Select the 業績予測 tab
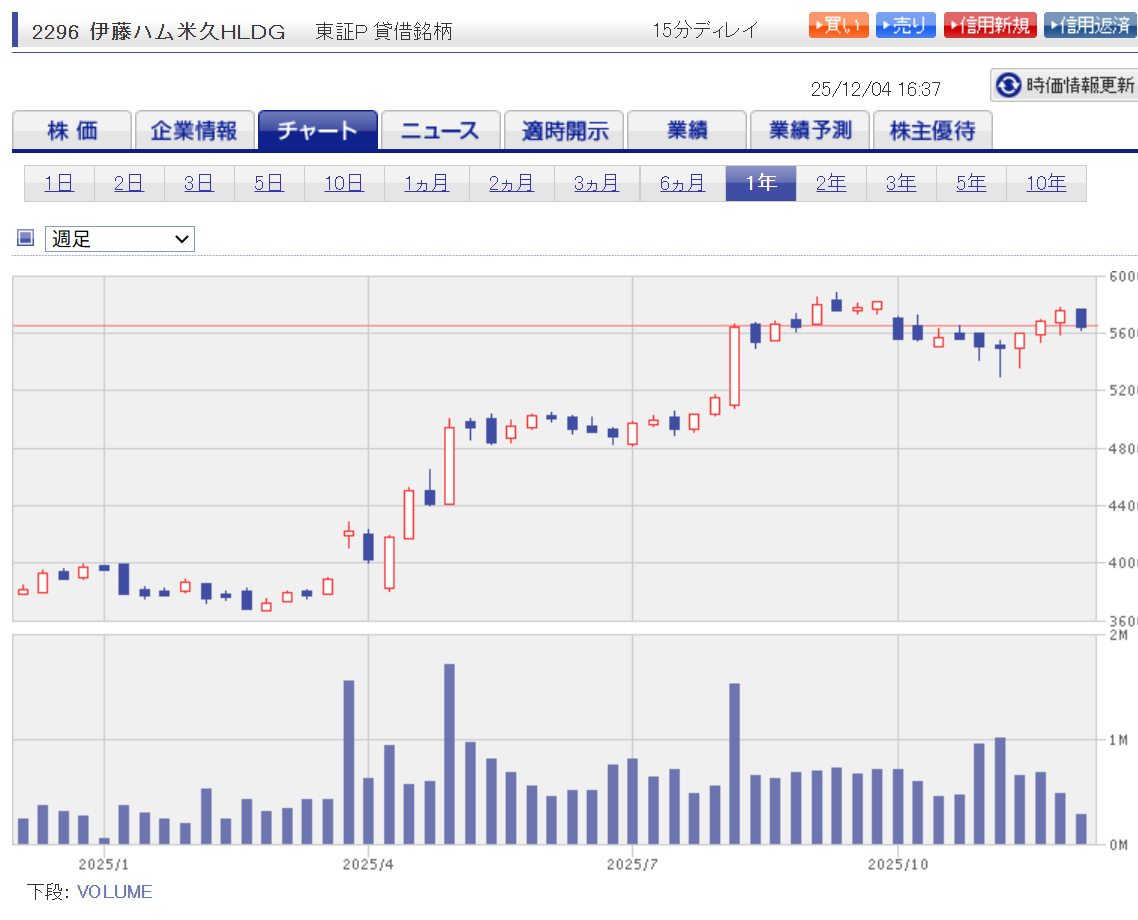 click(809, 130)
